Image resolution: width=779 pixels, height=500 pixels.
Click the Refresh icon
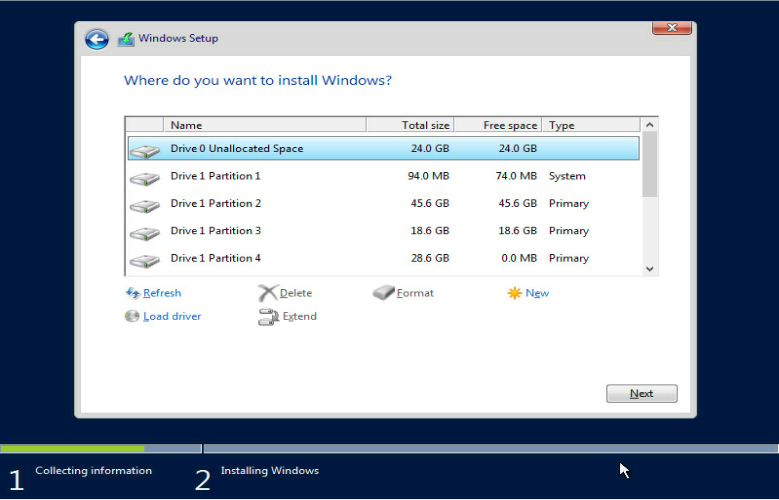click(x=133, y=293)
